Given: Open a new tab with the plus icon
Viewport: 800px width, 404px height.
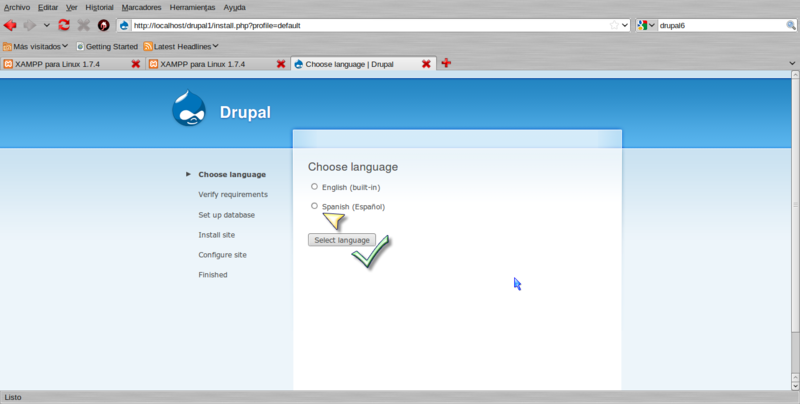Looking at the screenshot, I should pos(446,64).
